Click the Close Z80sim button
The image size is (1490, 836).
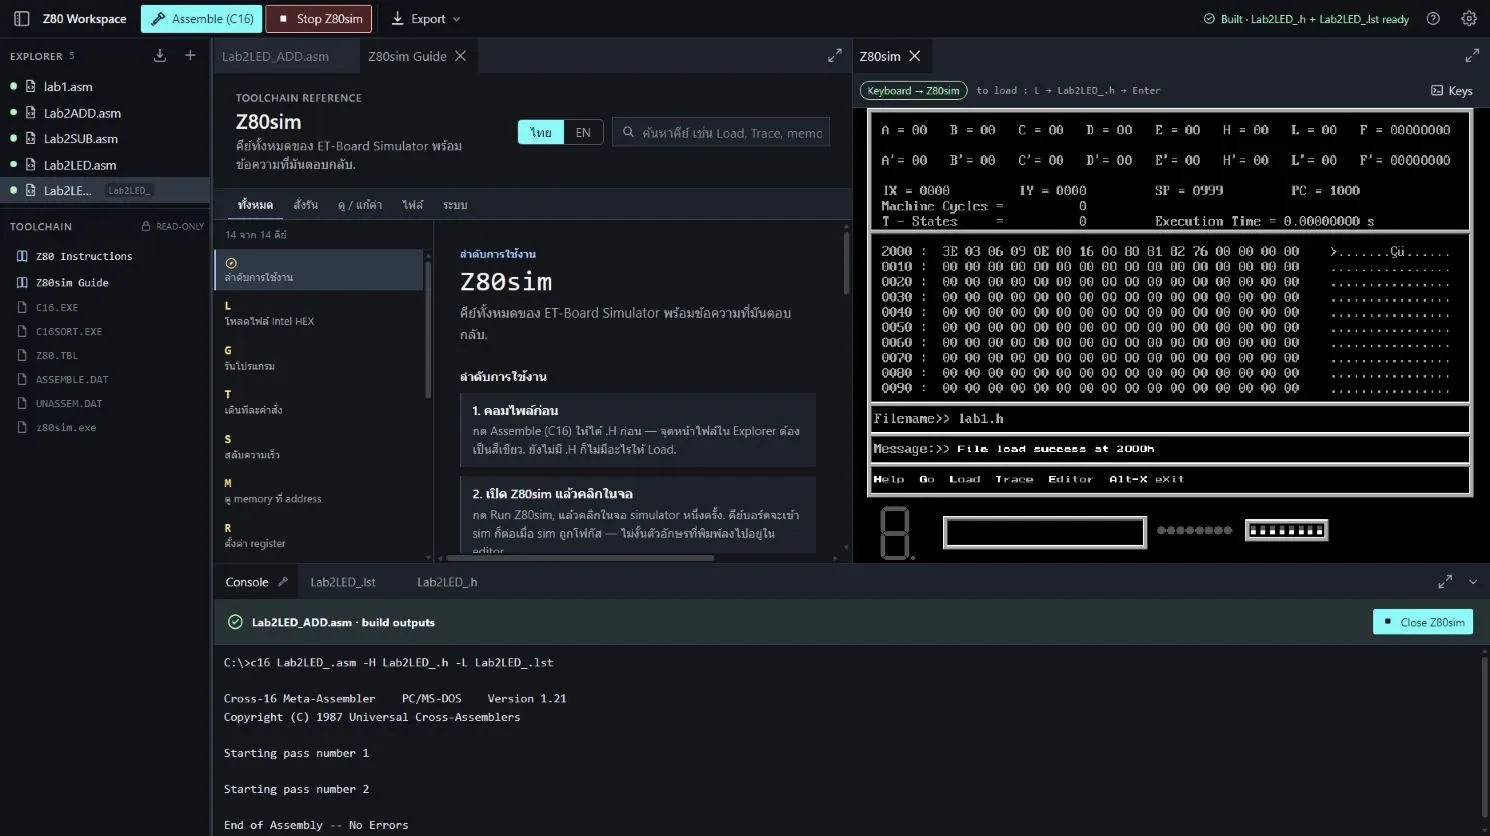click(x=1423, y=622)
